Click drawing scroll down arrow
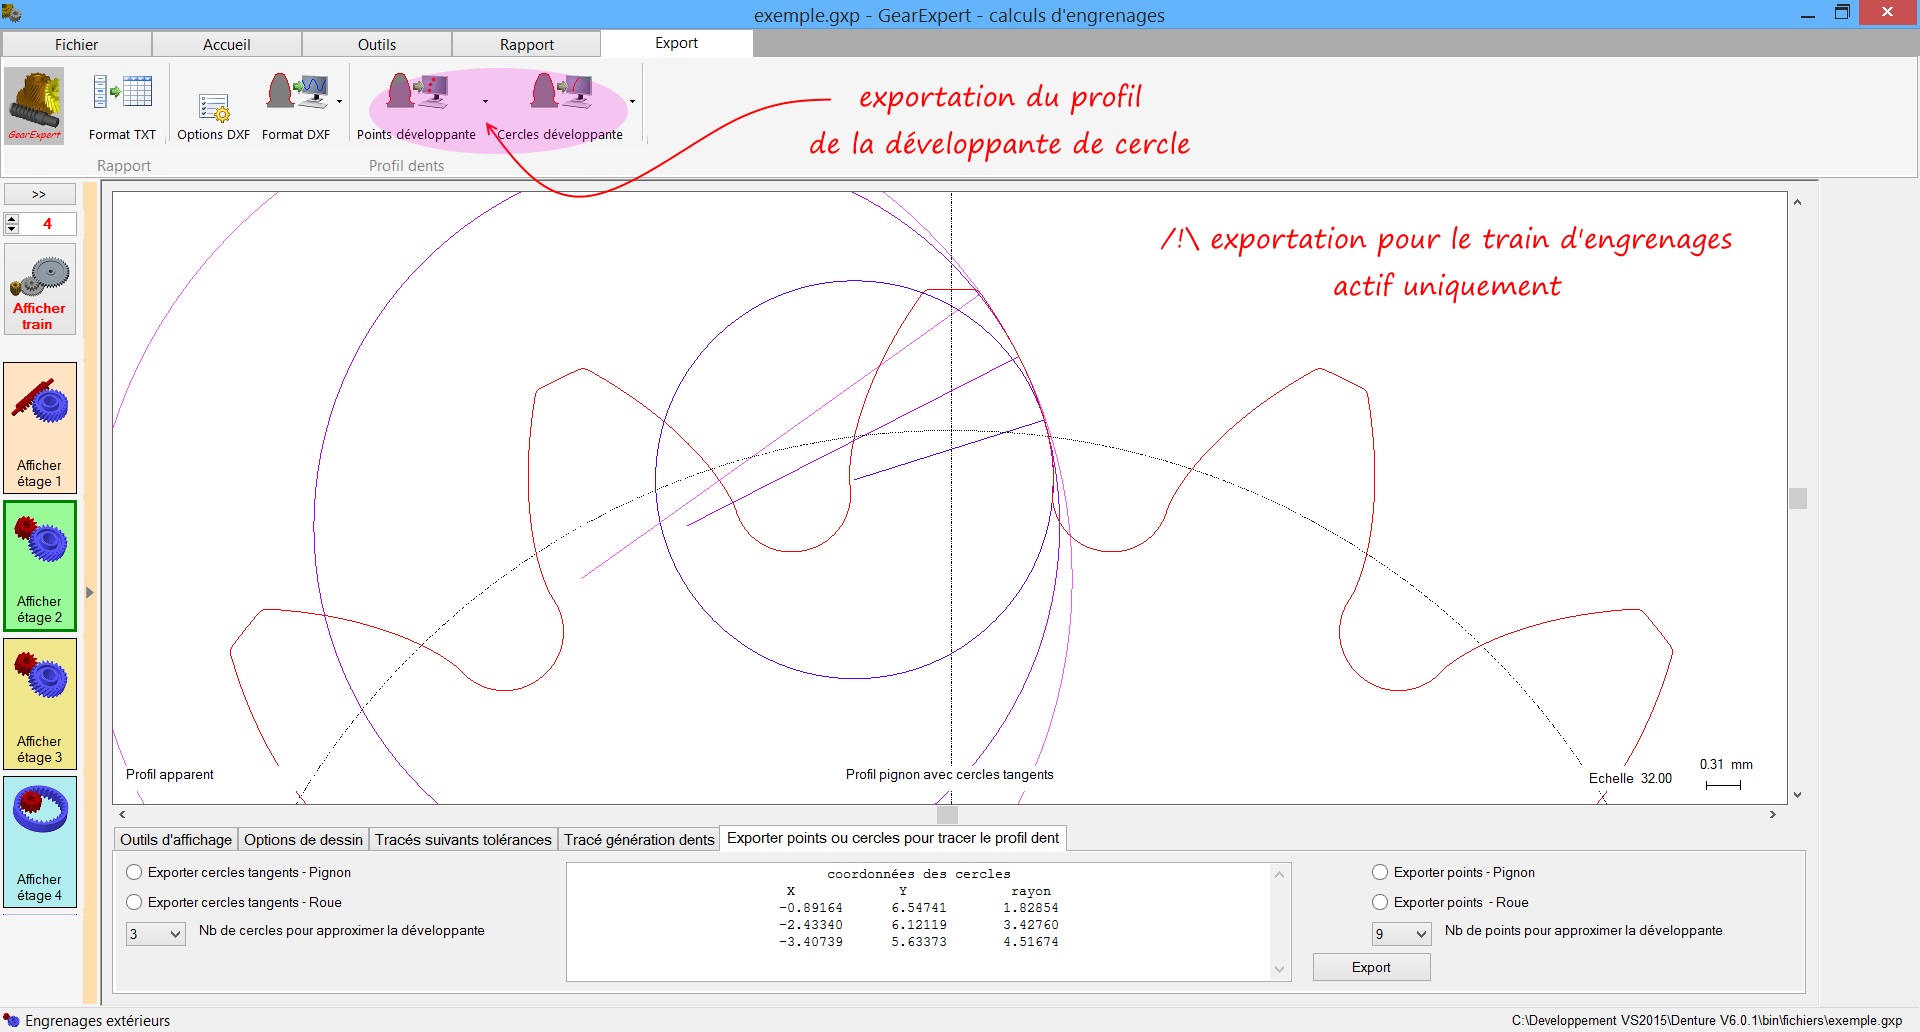The image size is (1920, 1032). point(1798,795)
